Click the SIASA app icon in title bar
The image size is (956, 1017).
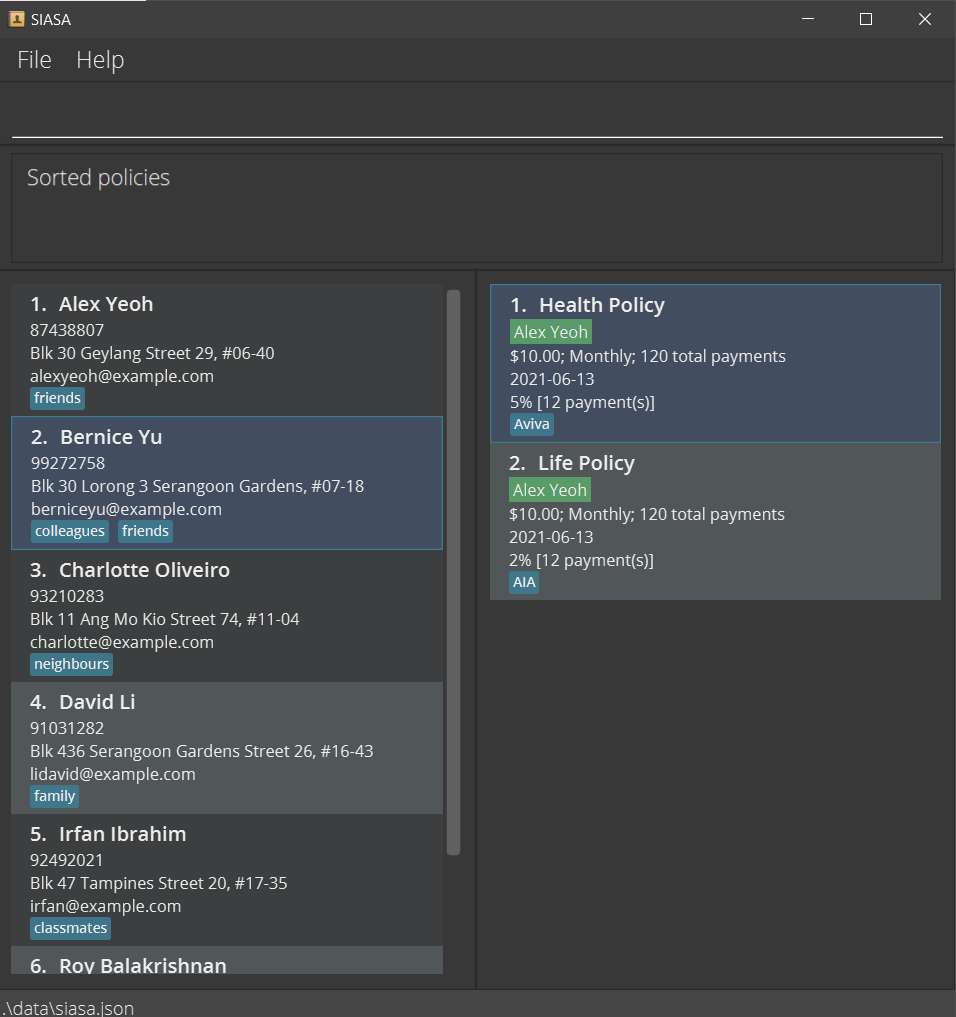point(17,19)
